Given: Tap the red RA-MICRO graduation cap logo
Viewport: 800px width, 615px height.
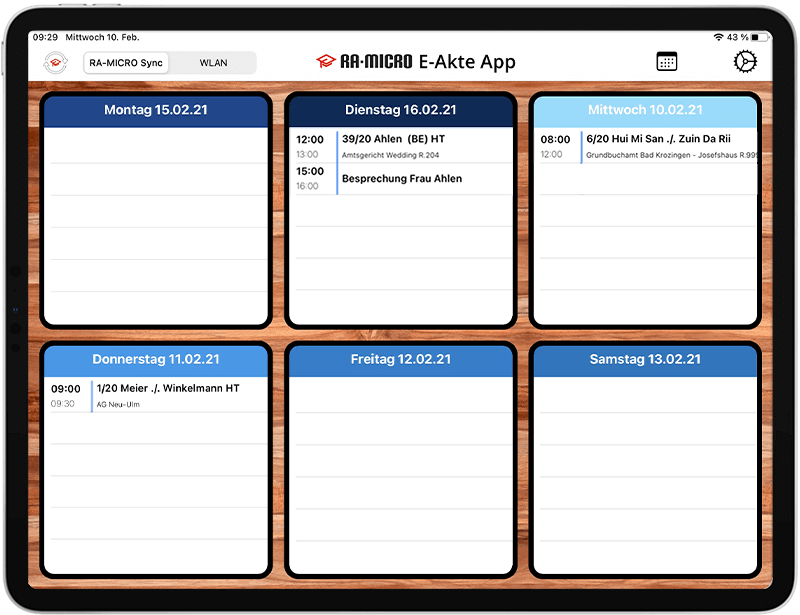Looking at the screenshot, I should [325, 62].
